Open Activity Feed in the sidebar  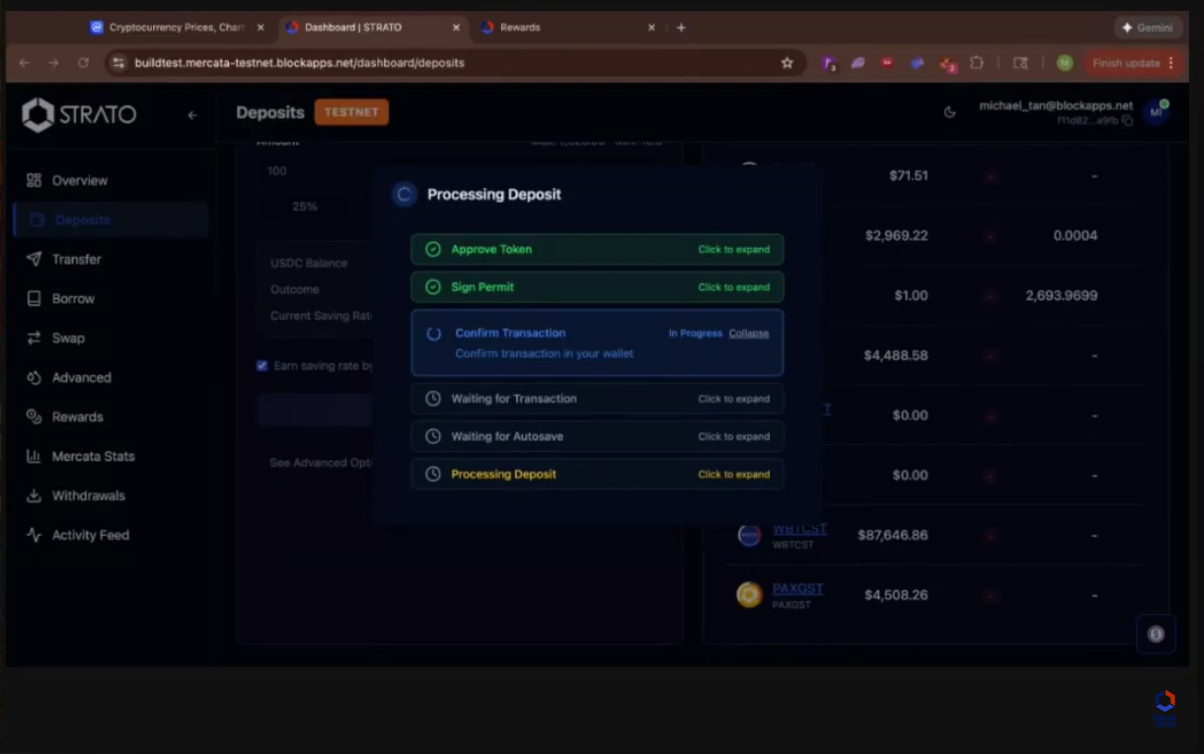[x=90, y=535]
